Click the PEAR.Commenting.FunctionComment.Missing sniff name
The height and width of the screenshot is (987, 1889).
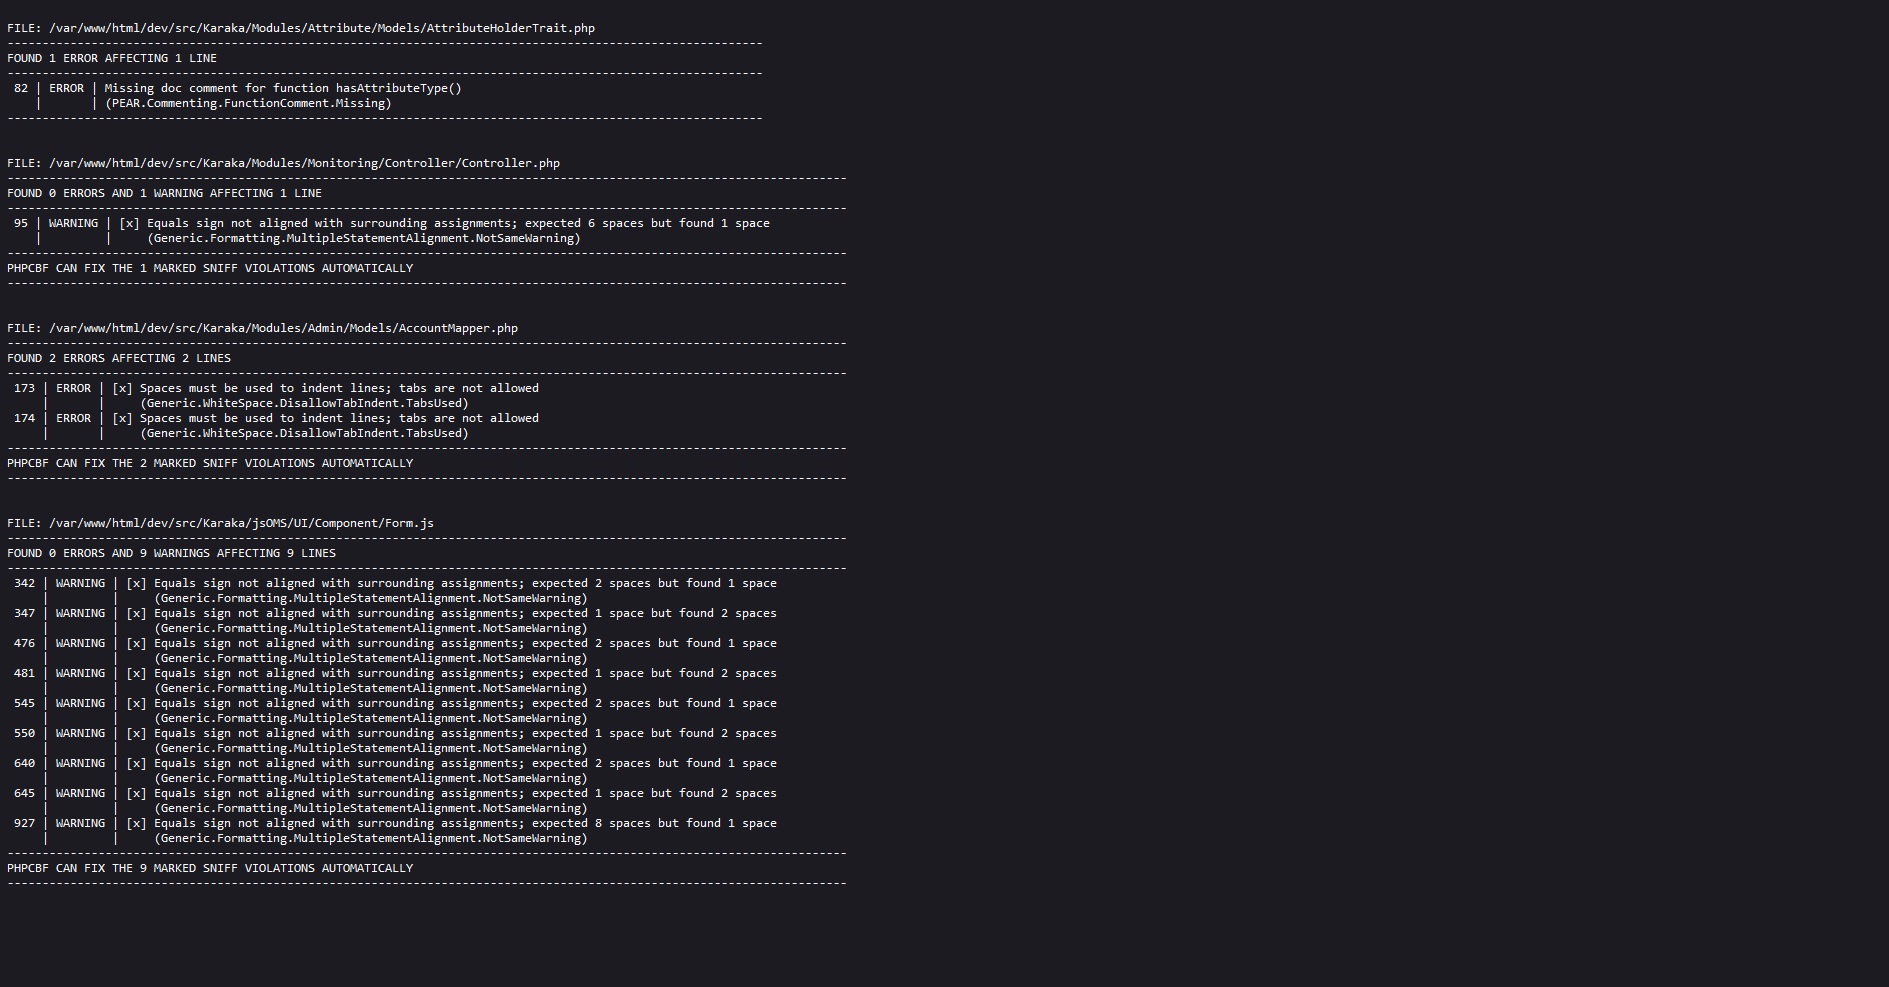(248, 103)
